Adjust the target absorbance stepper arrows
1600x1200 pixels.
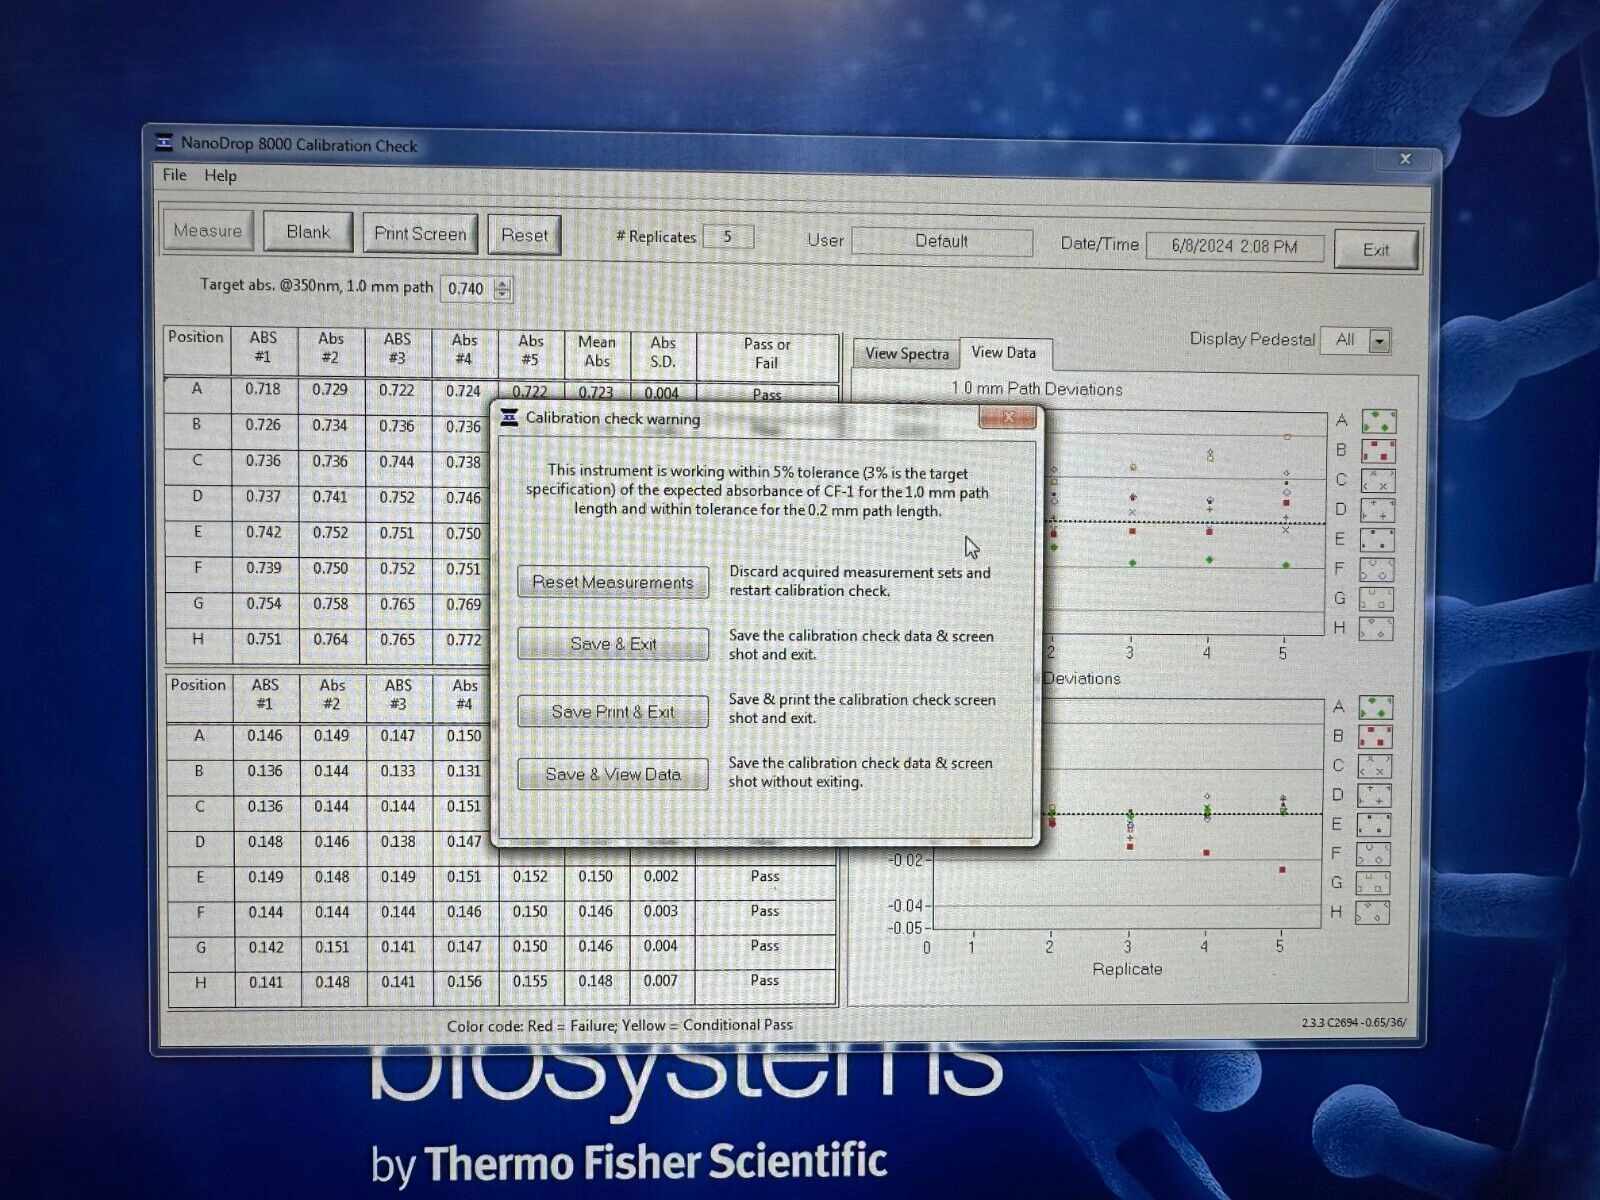click(502, 289)
